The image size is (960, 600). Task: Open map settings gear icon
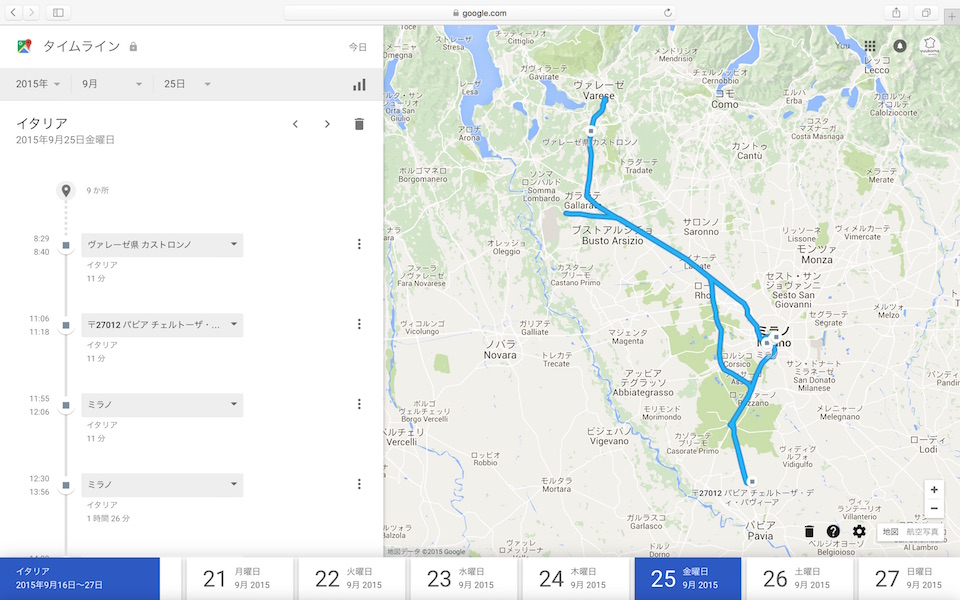pyautogui.click(x=859, y=531)
